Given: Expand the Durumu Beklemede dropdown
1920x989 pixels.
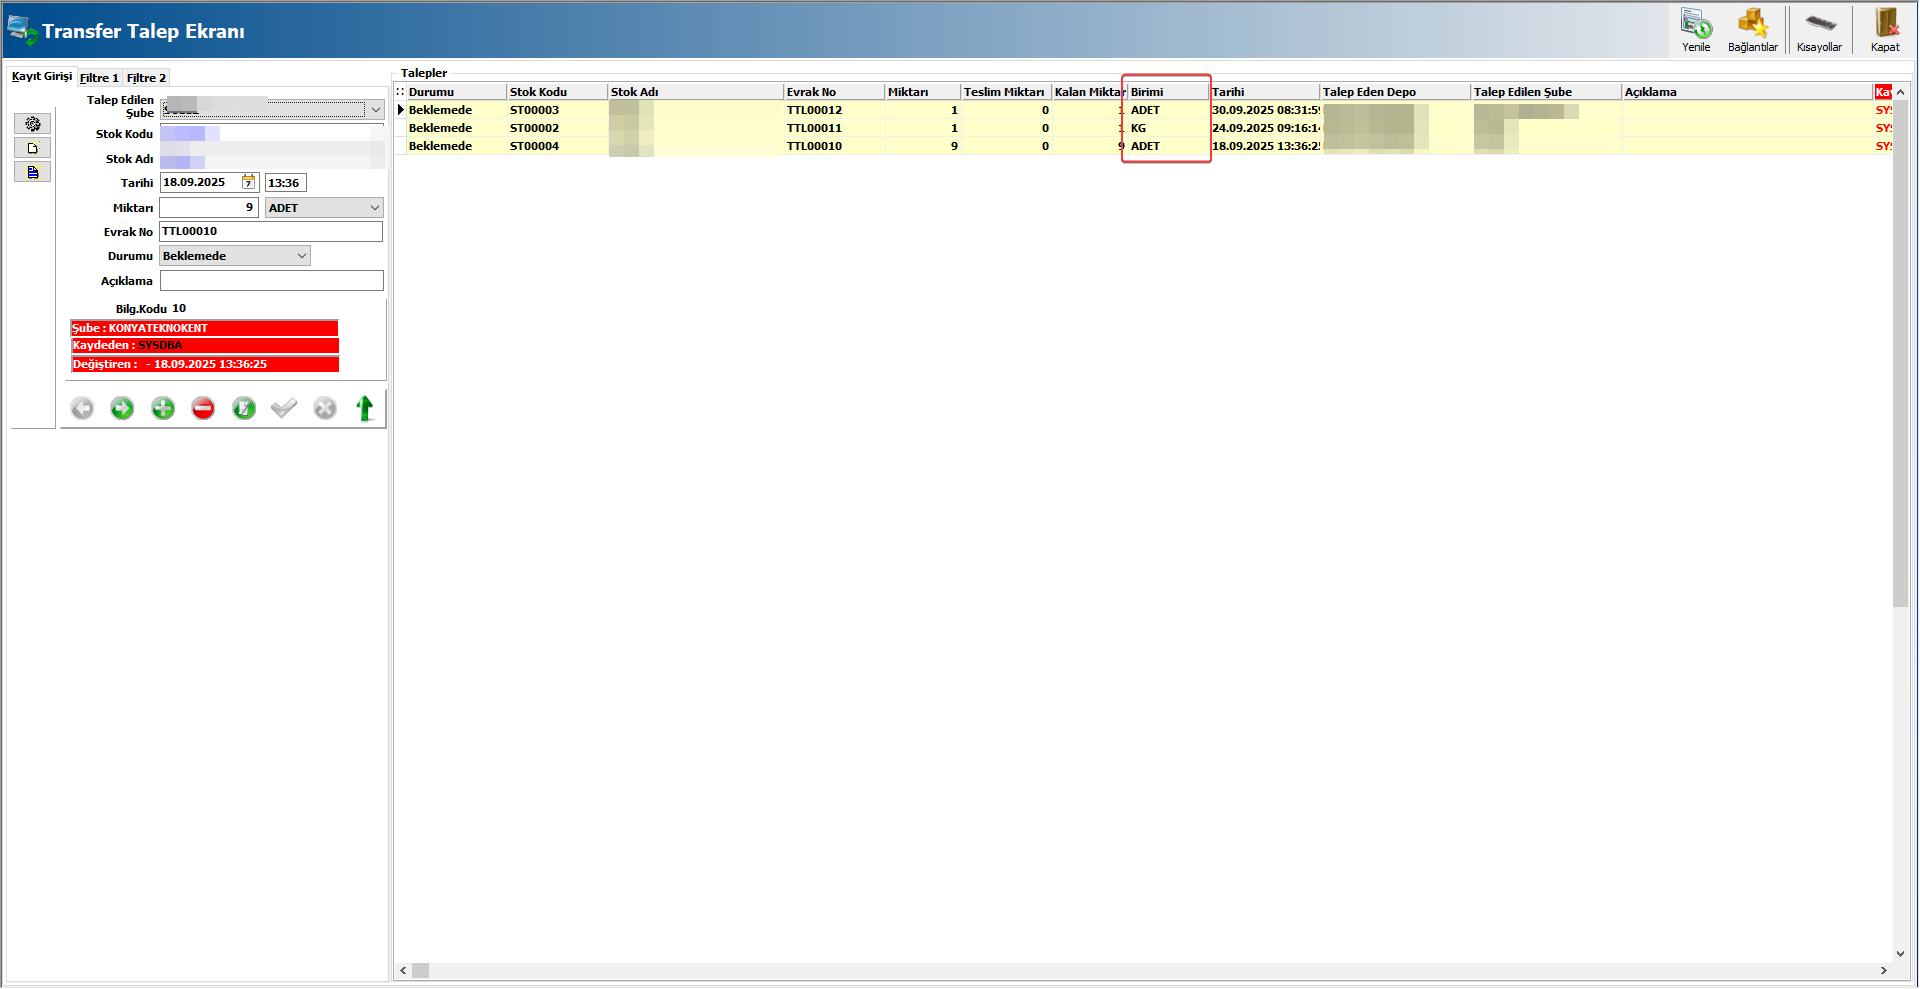Looking at the screenshot, I should click(x=301, y=256).
